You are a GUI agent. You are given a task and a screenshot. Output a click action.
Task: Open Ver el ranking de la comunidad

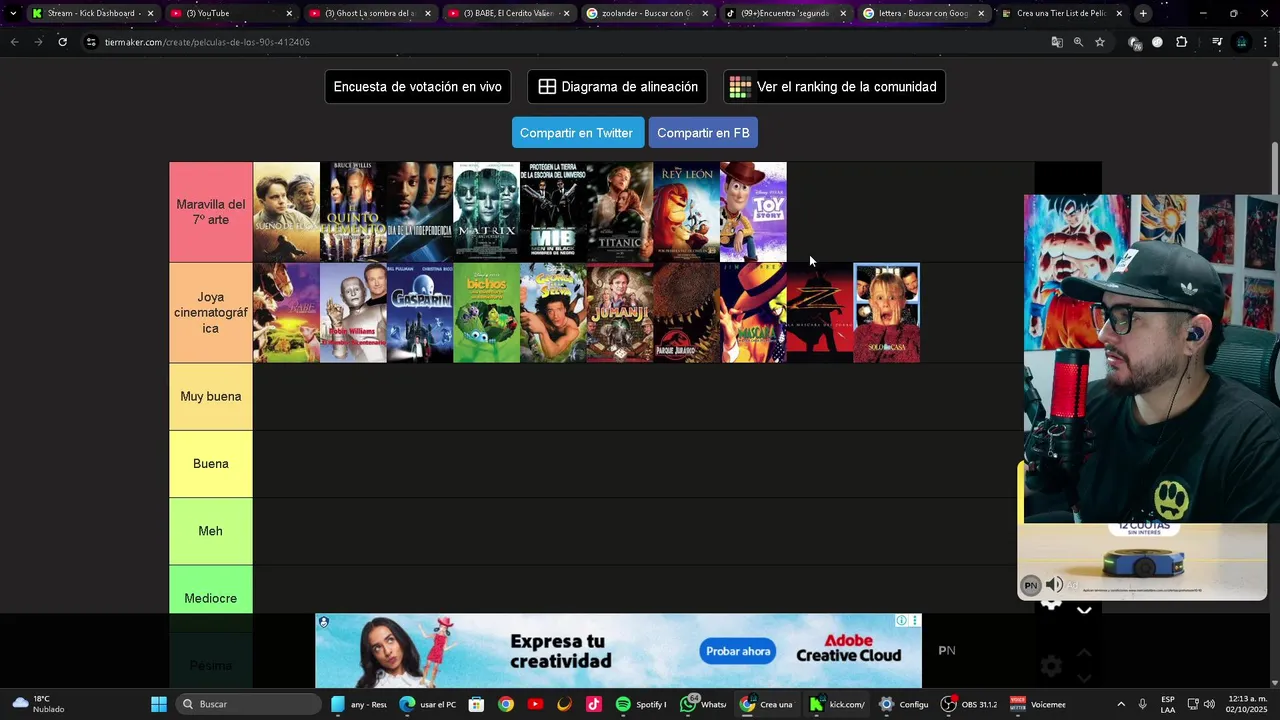tap(834, 87)
